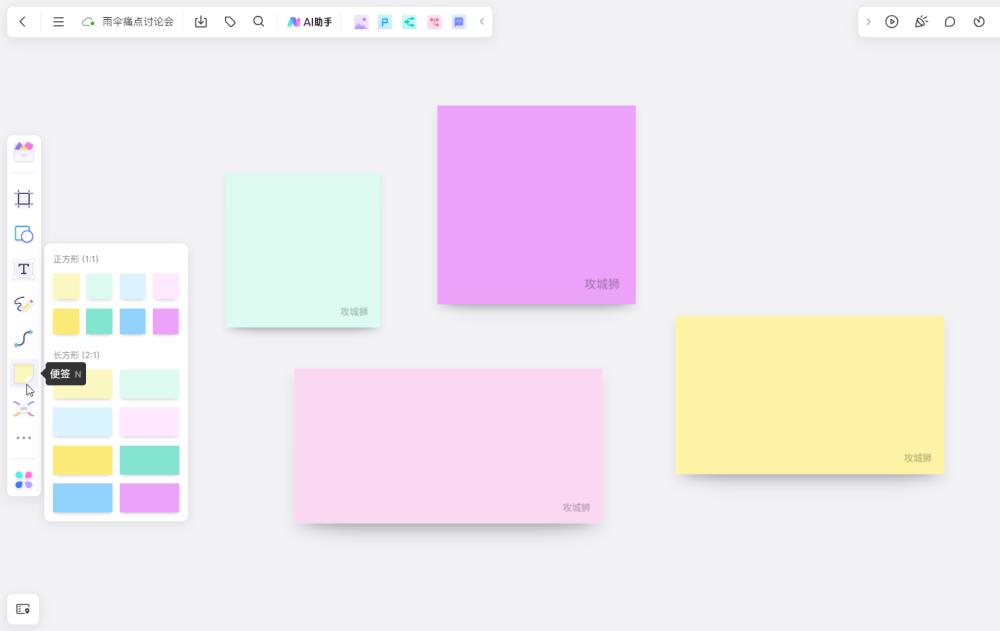The width and height of the screenshot is (1000, 631).
Task: Click the export download icon
Action: tap(201, 22)
